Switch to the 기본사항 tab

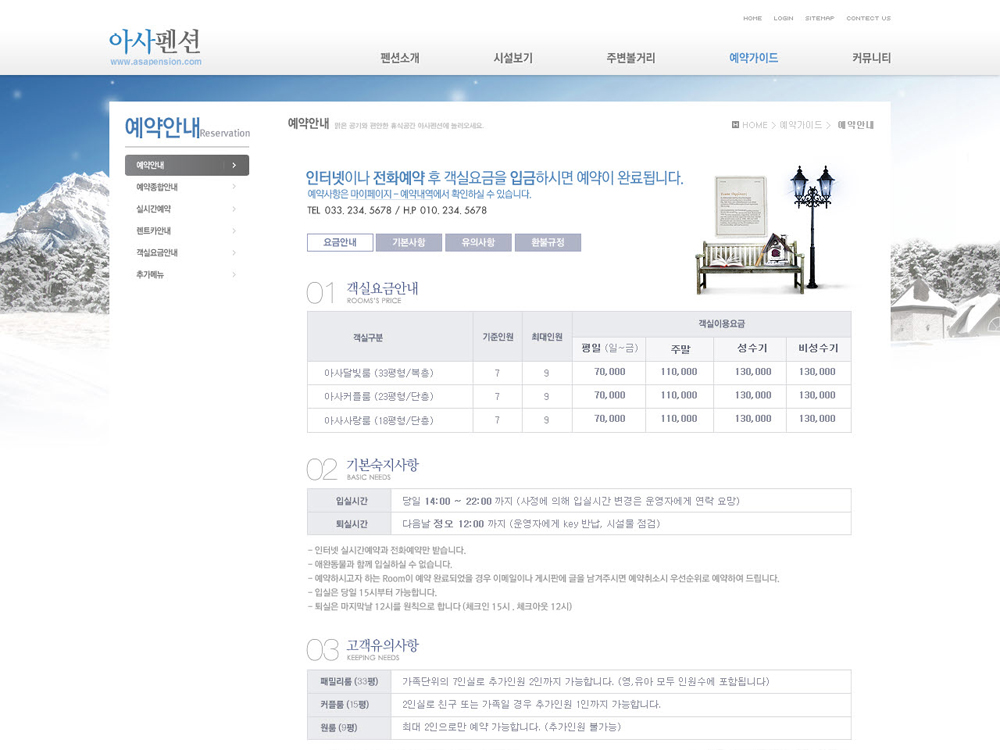pos(409,243)
